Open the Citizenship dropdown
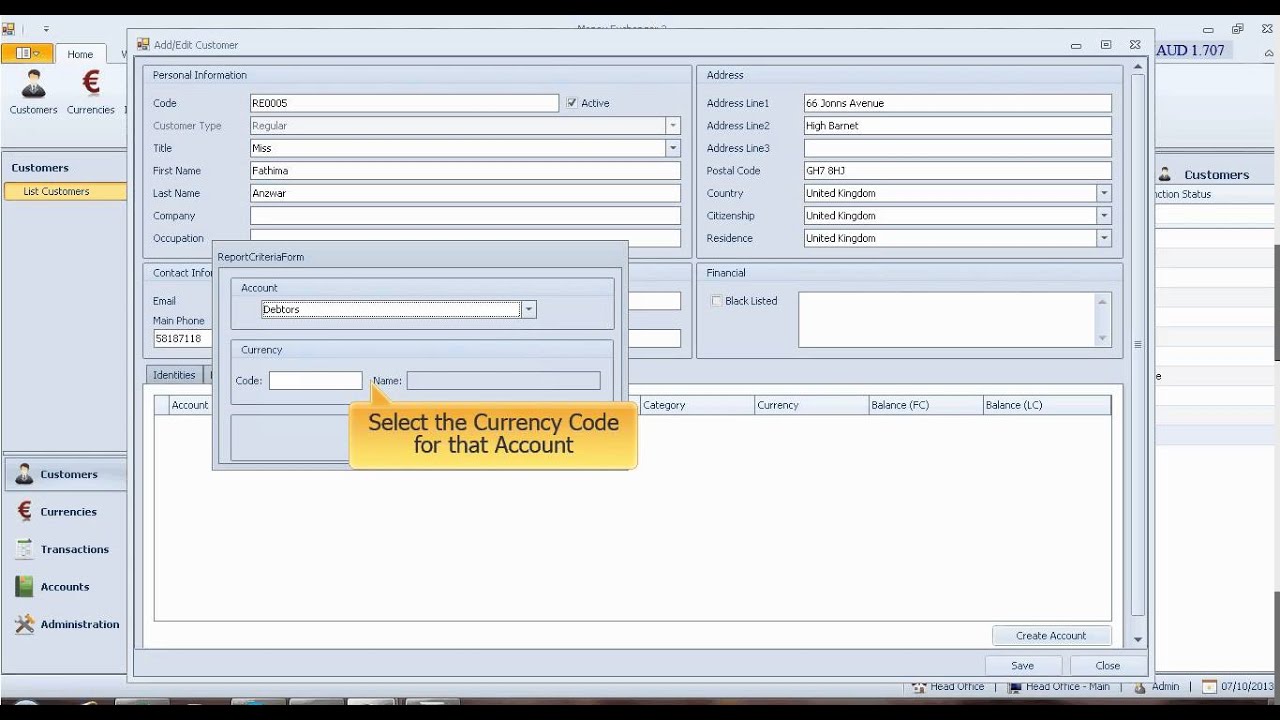1280x720 pixels. click(x=1104, y=216)
